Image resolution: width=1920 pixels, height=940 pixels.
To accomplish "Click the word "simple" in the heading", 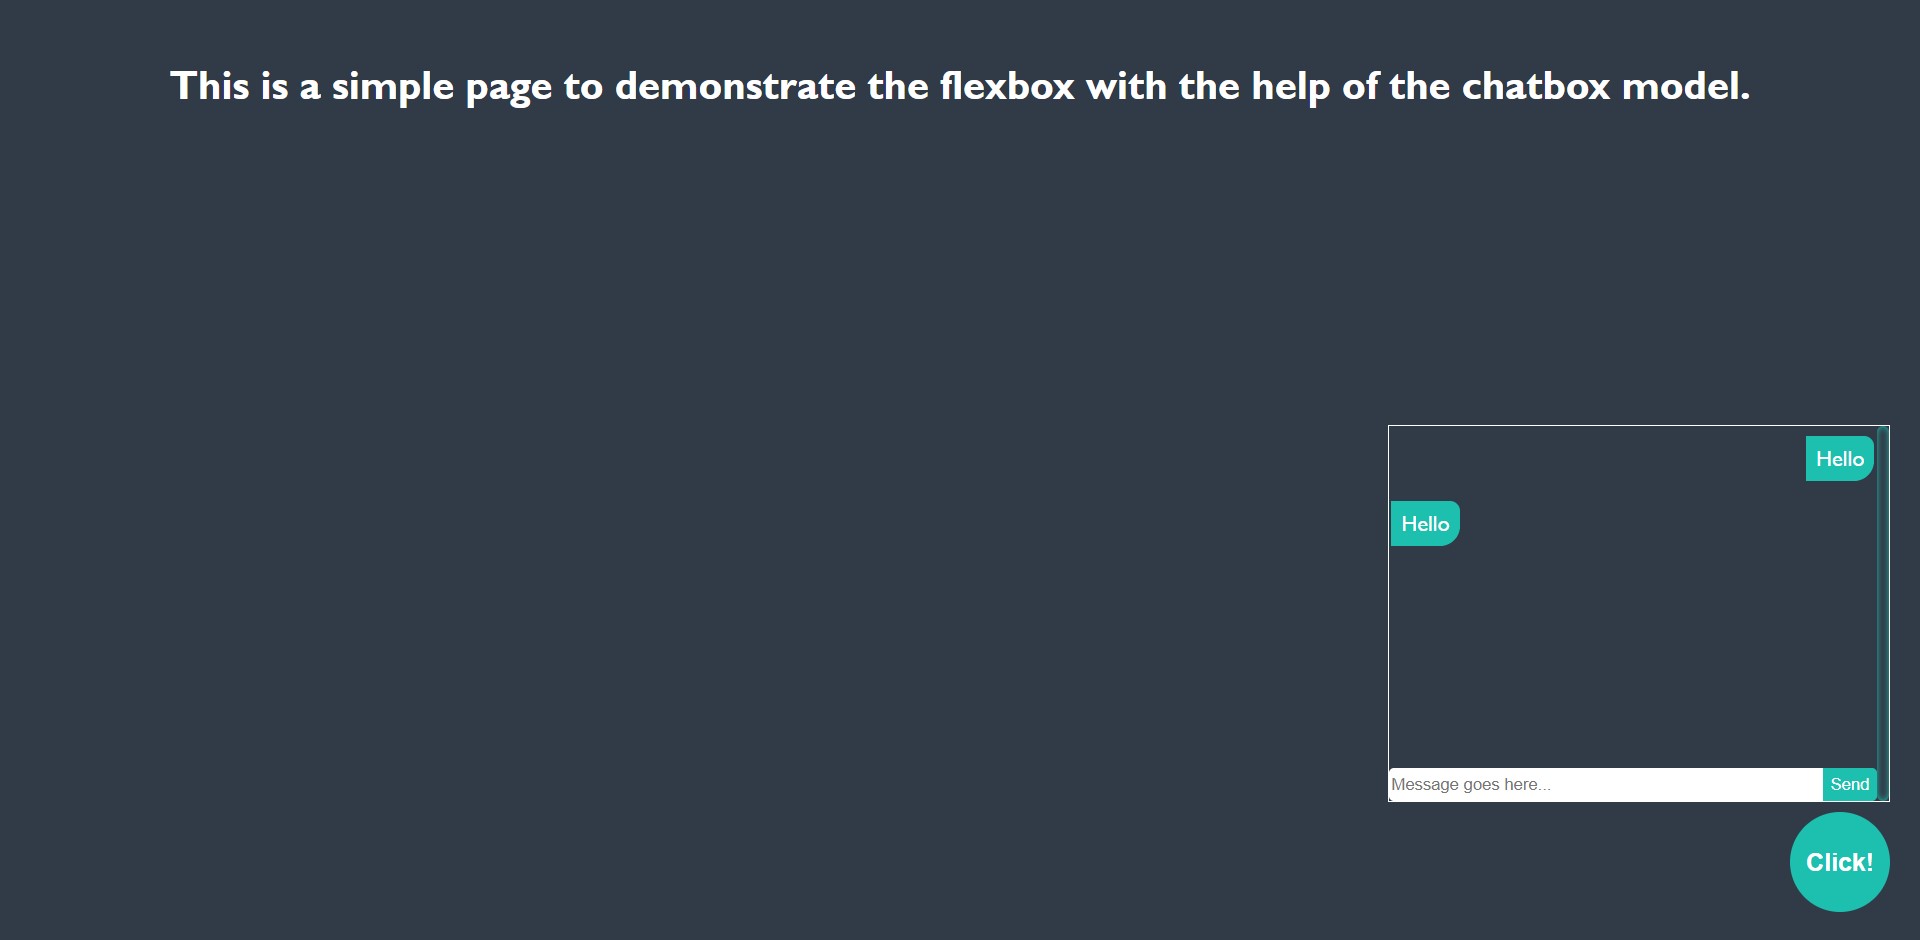I will pos(393,88).
